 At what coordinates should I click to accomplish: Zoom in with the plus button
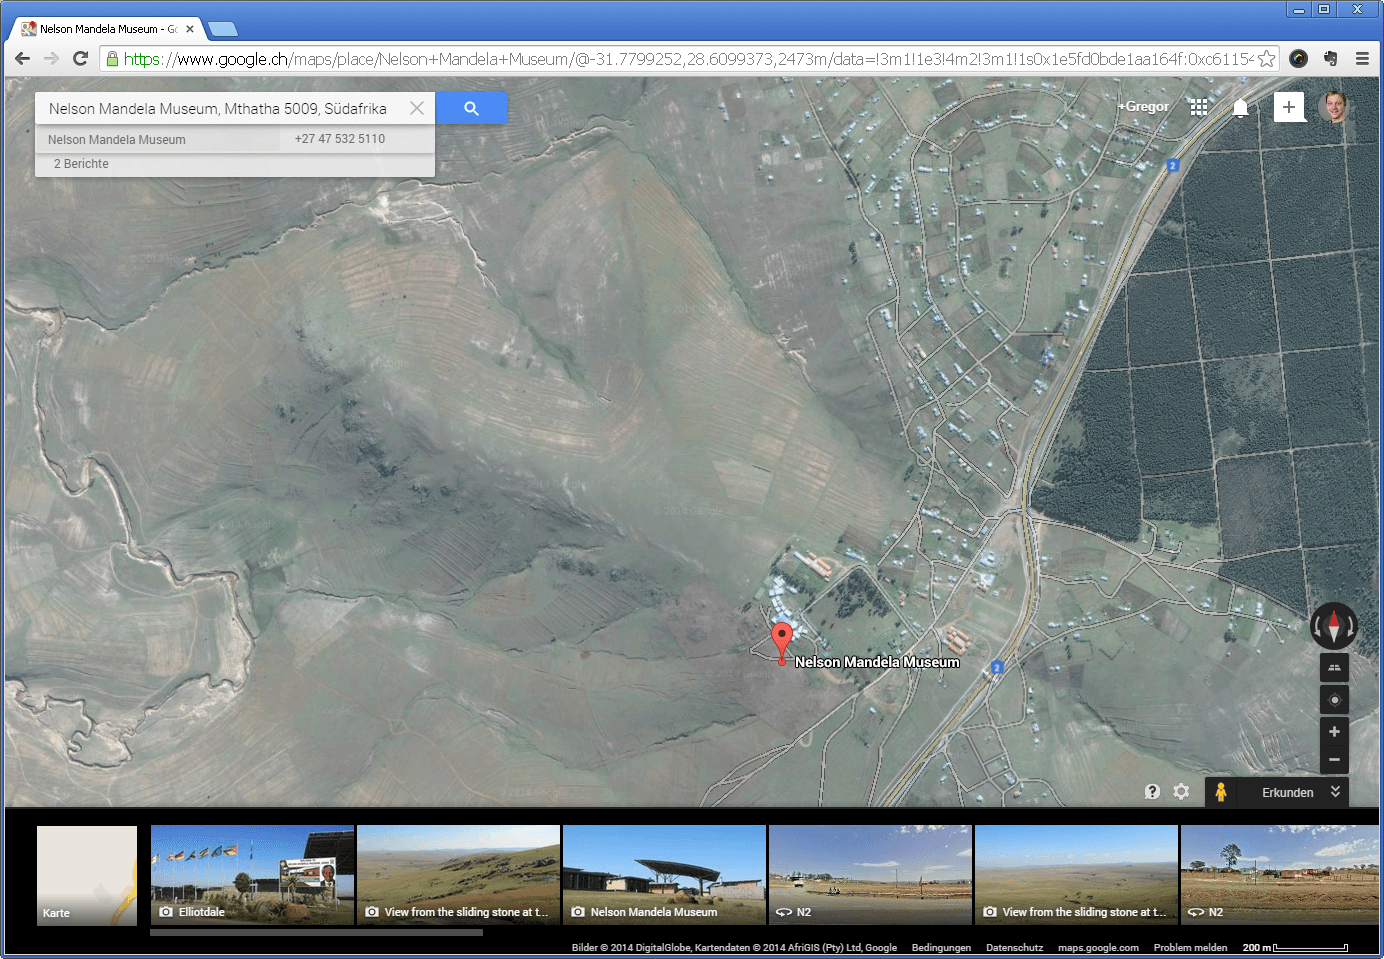pyautogui.click(x=1334, y=731)
